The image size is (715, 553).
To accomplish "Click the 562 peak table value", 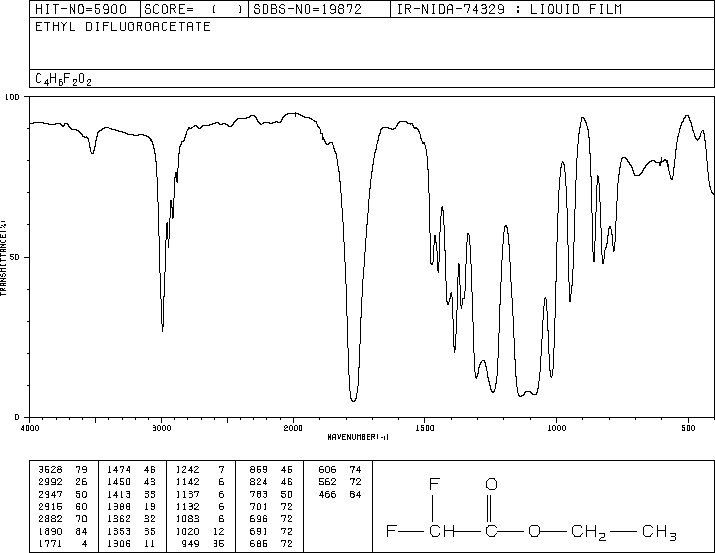I will [327, 482].
